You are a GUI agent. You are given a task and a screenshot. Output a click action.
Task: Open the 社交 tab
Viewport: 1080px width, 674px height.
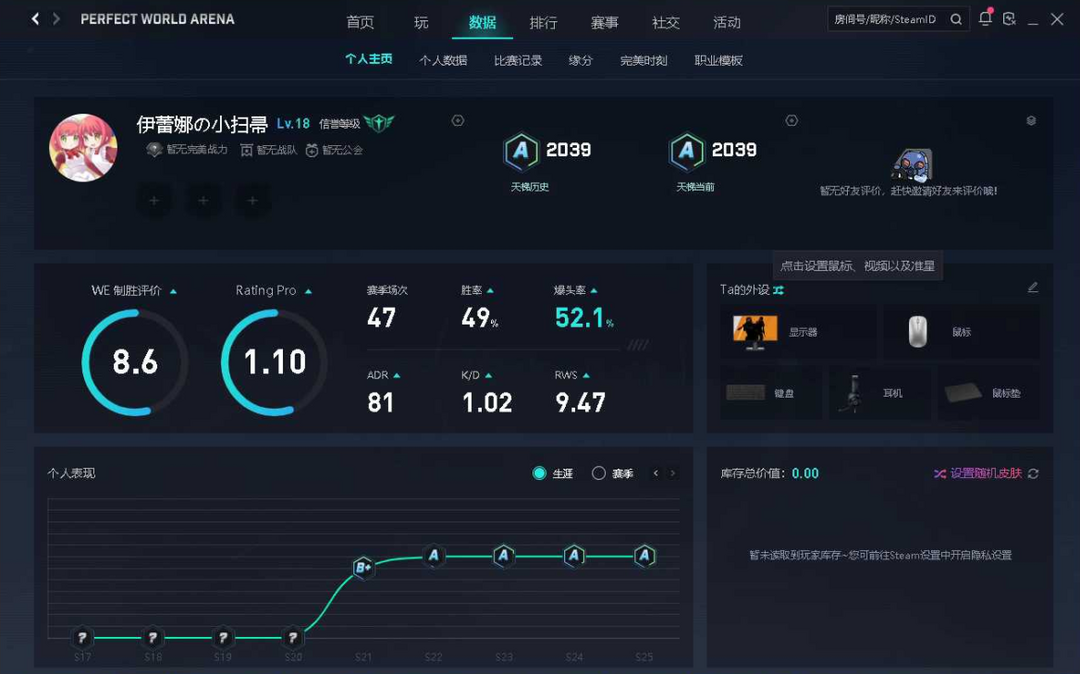coord(665,23)
